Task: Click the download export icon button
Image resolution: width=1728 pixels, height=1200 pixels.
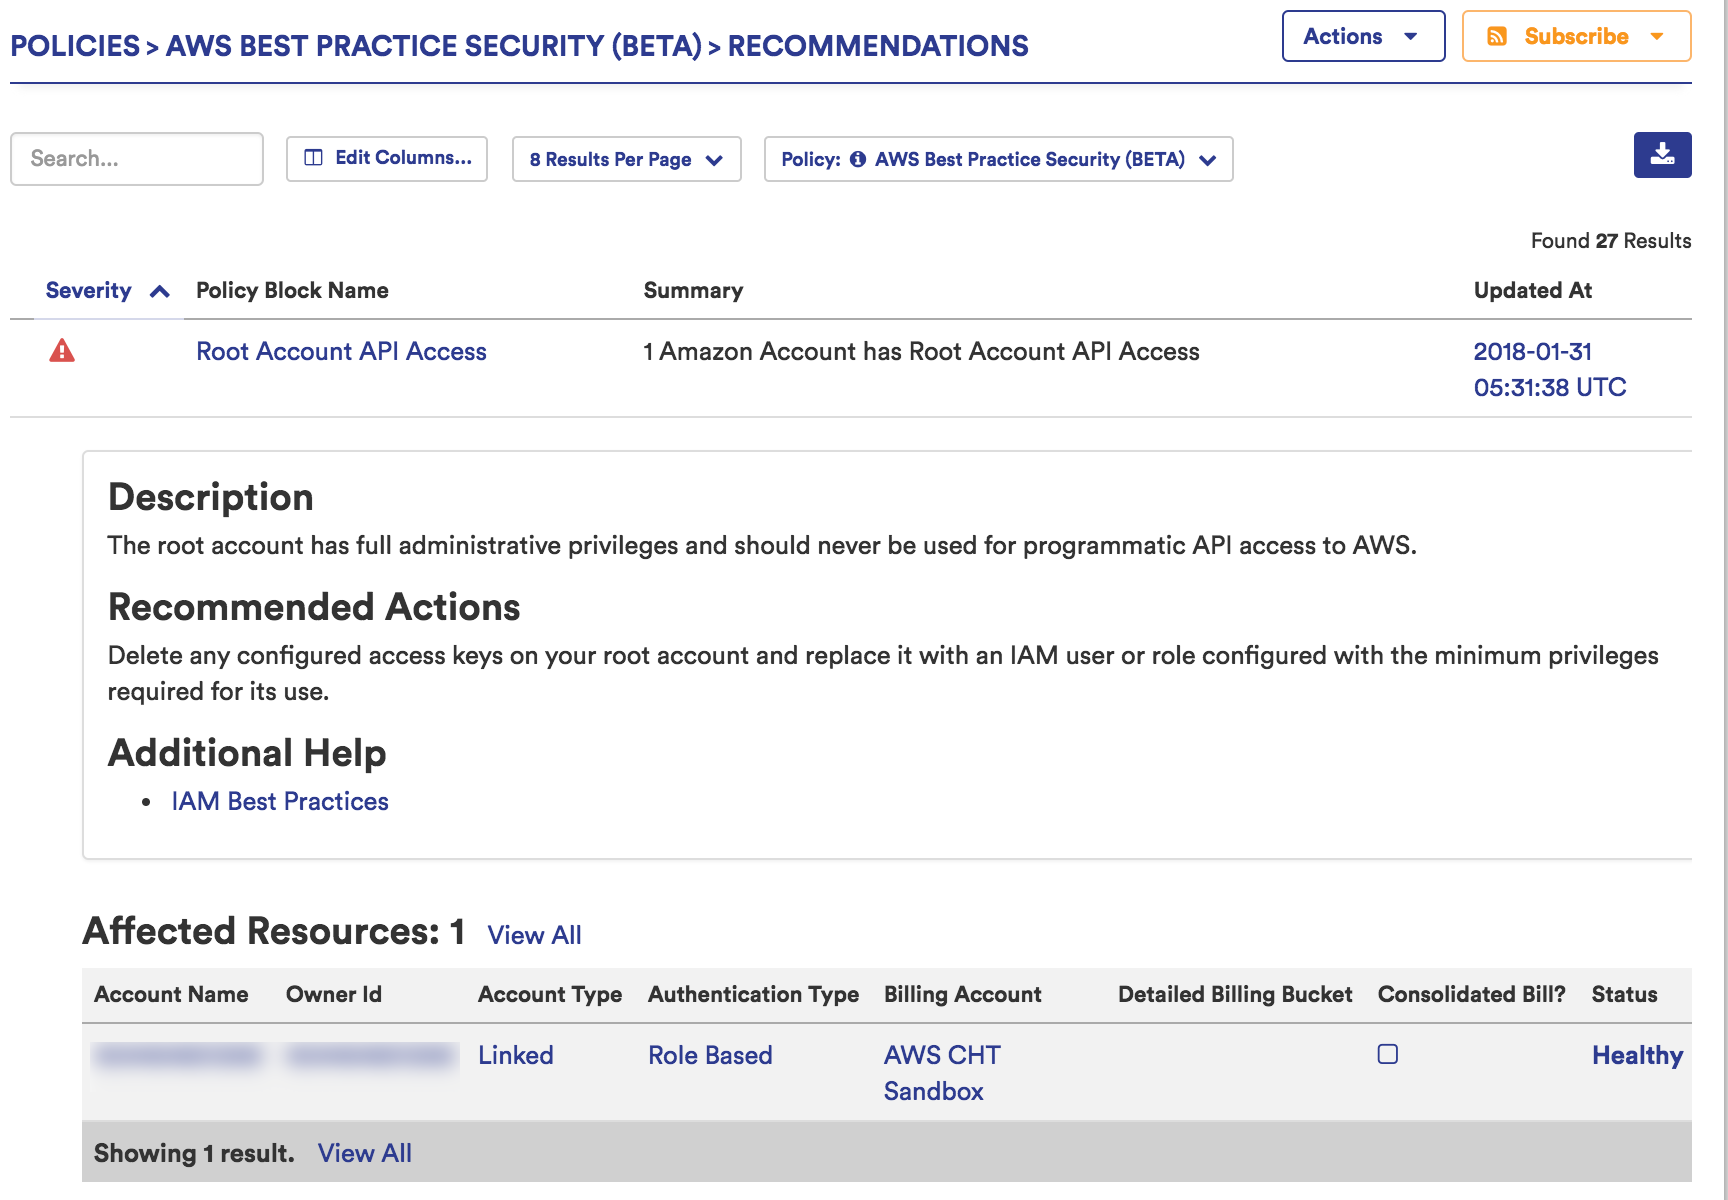Action: click(1662, 155)
